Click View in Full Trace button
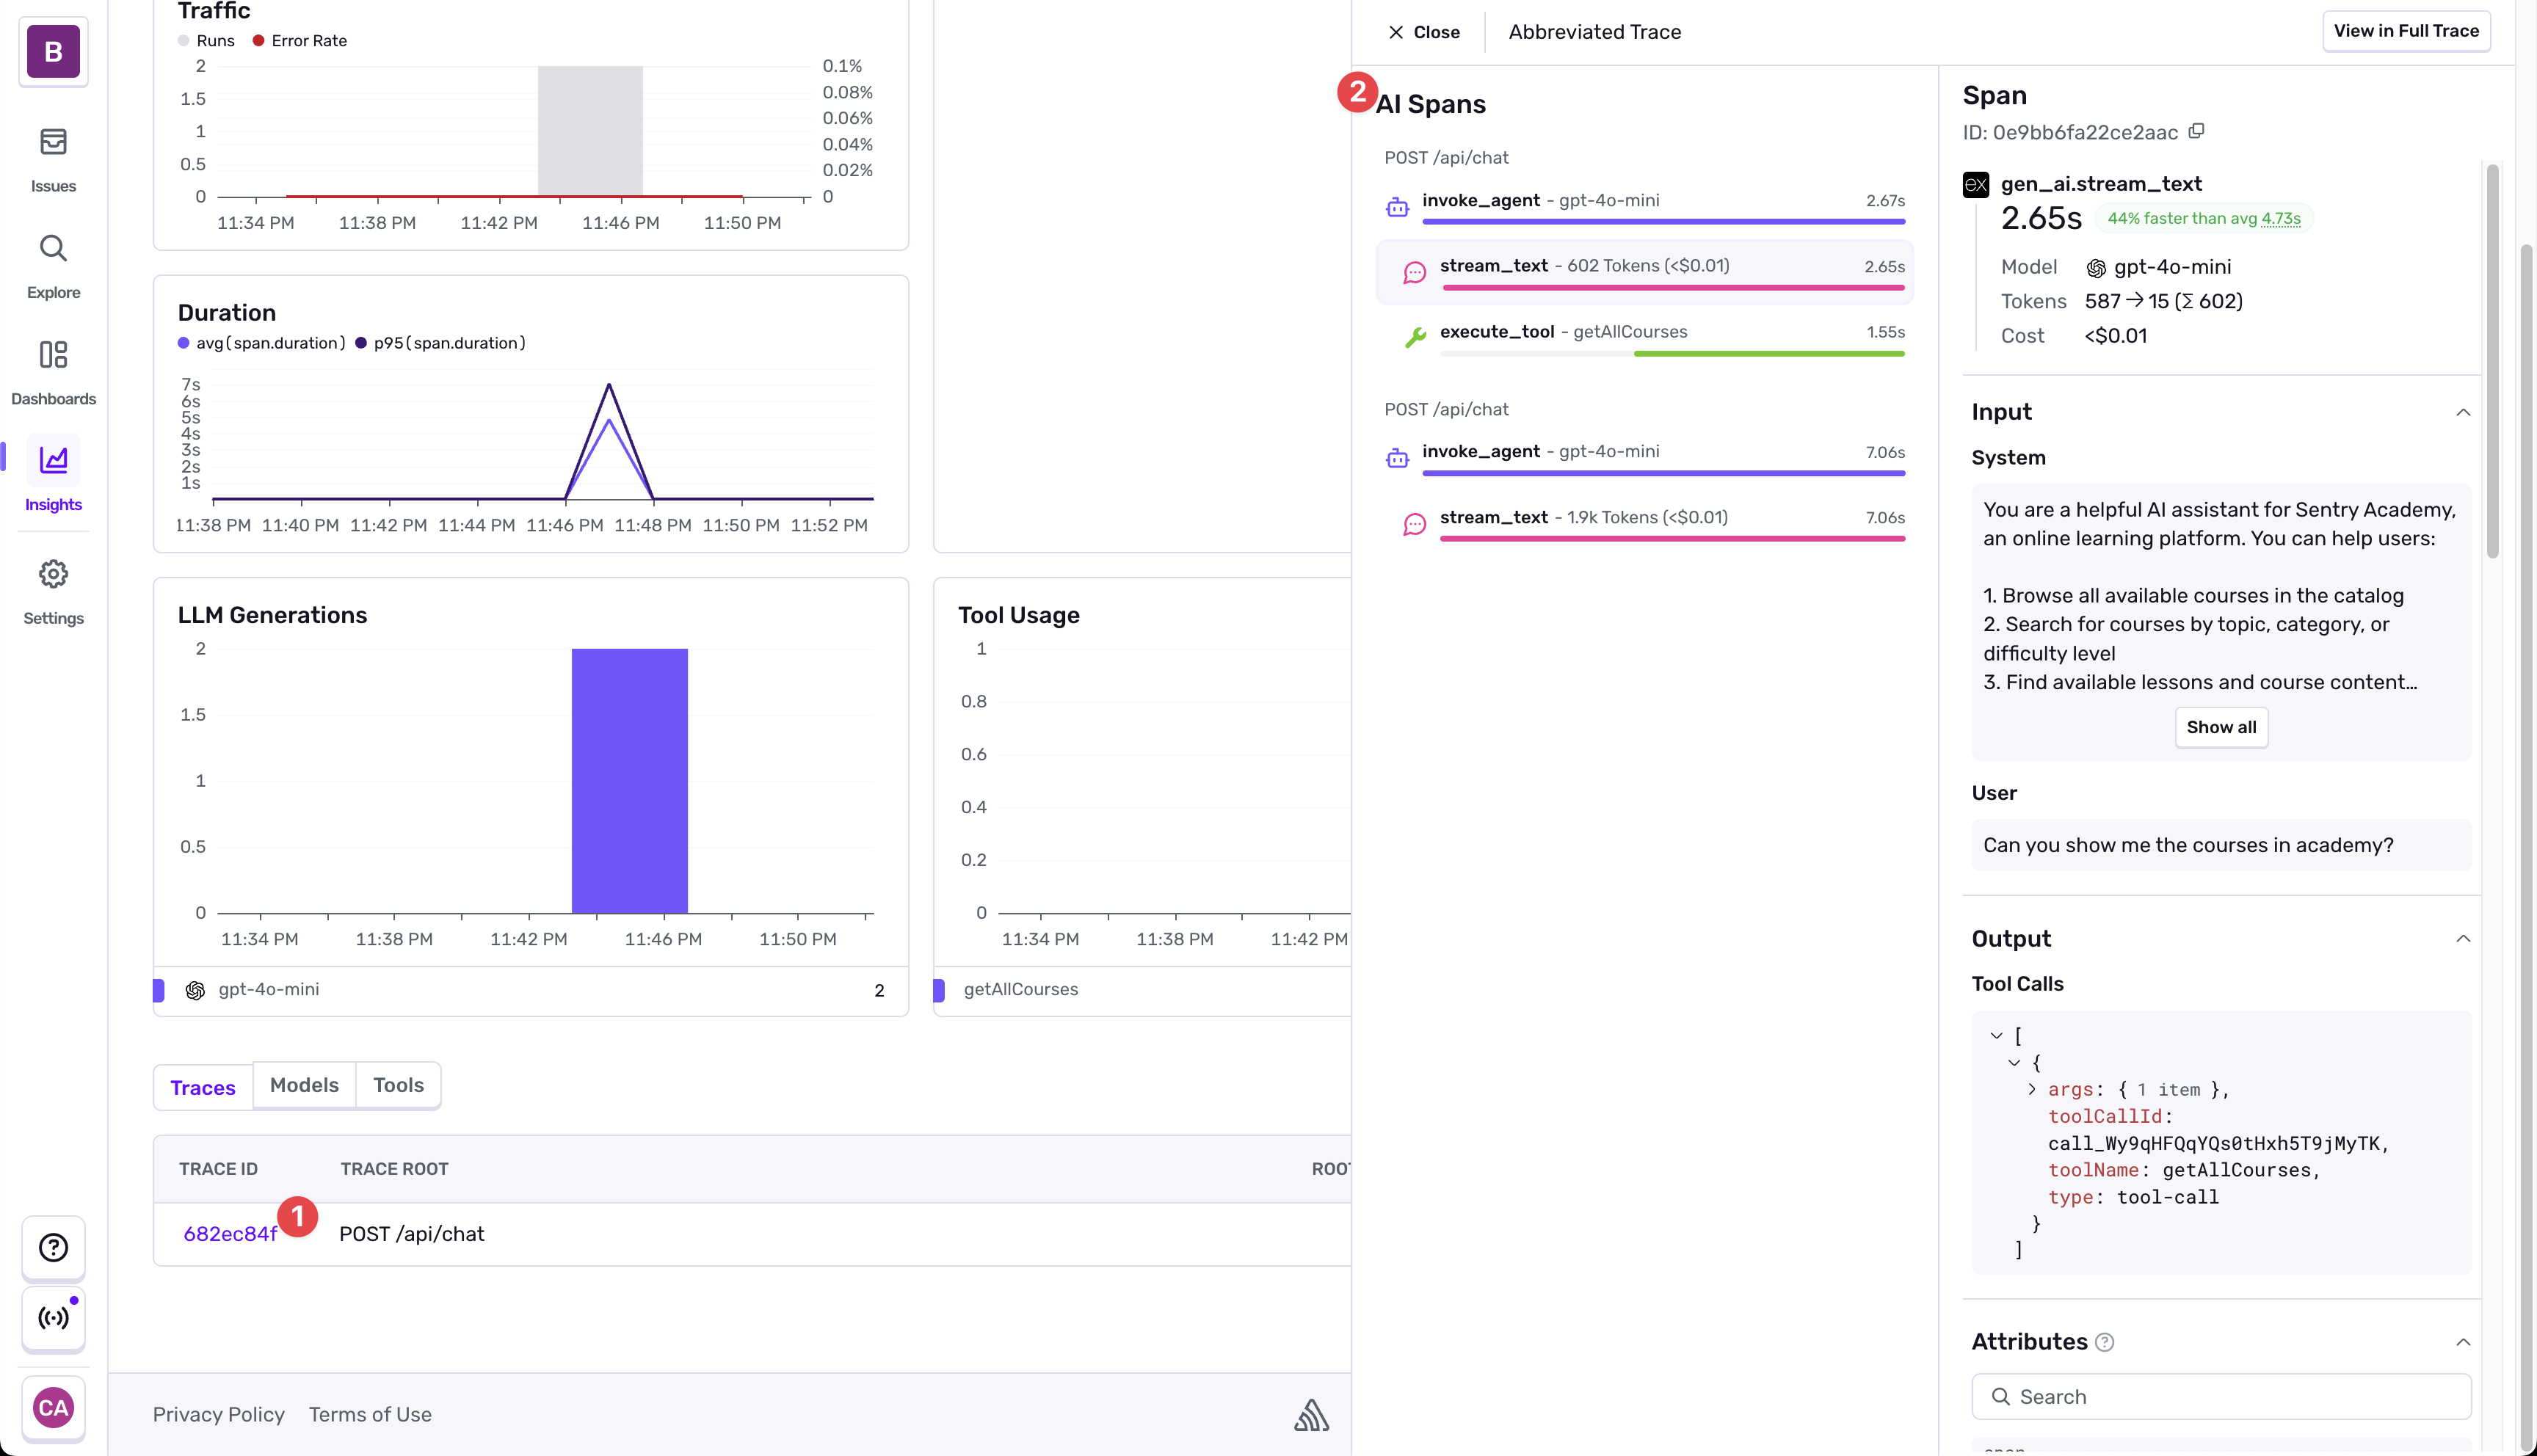Image resolution: width=2537 pixels, height=1456 pixels. [2405, 31]
